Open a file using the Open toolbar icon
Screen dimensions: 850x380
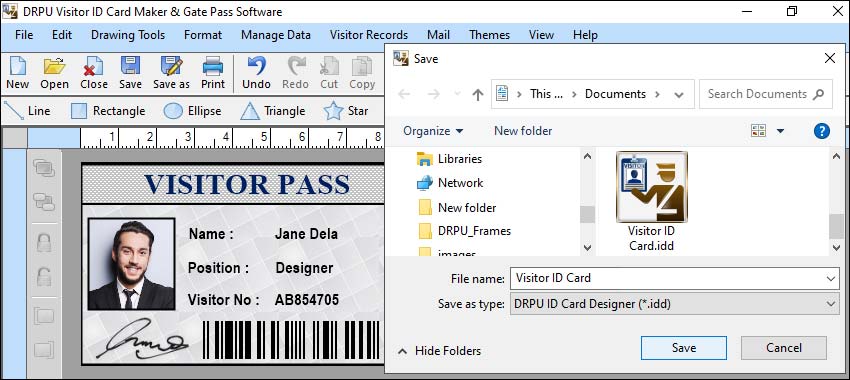coord(54,73)
